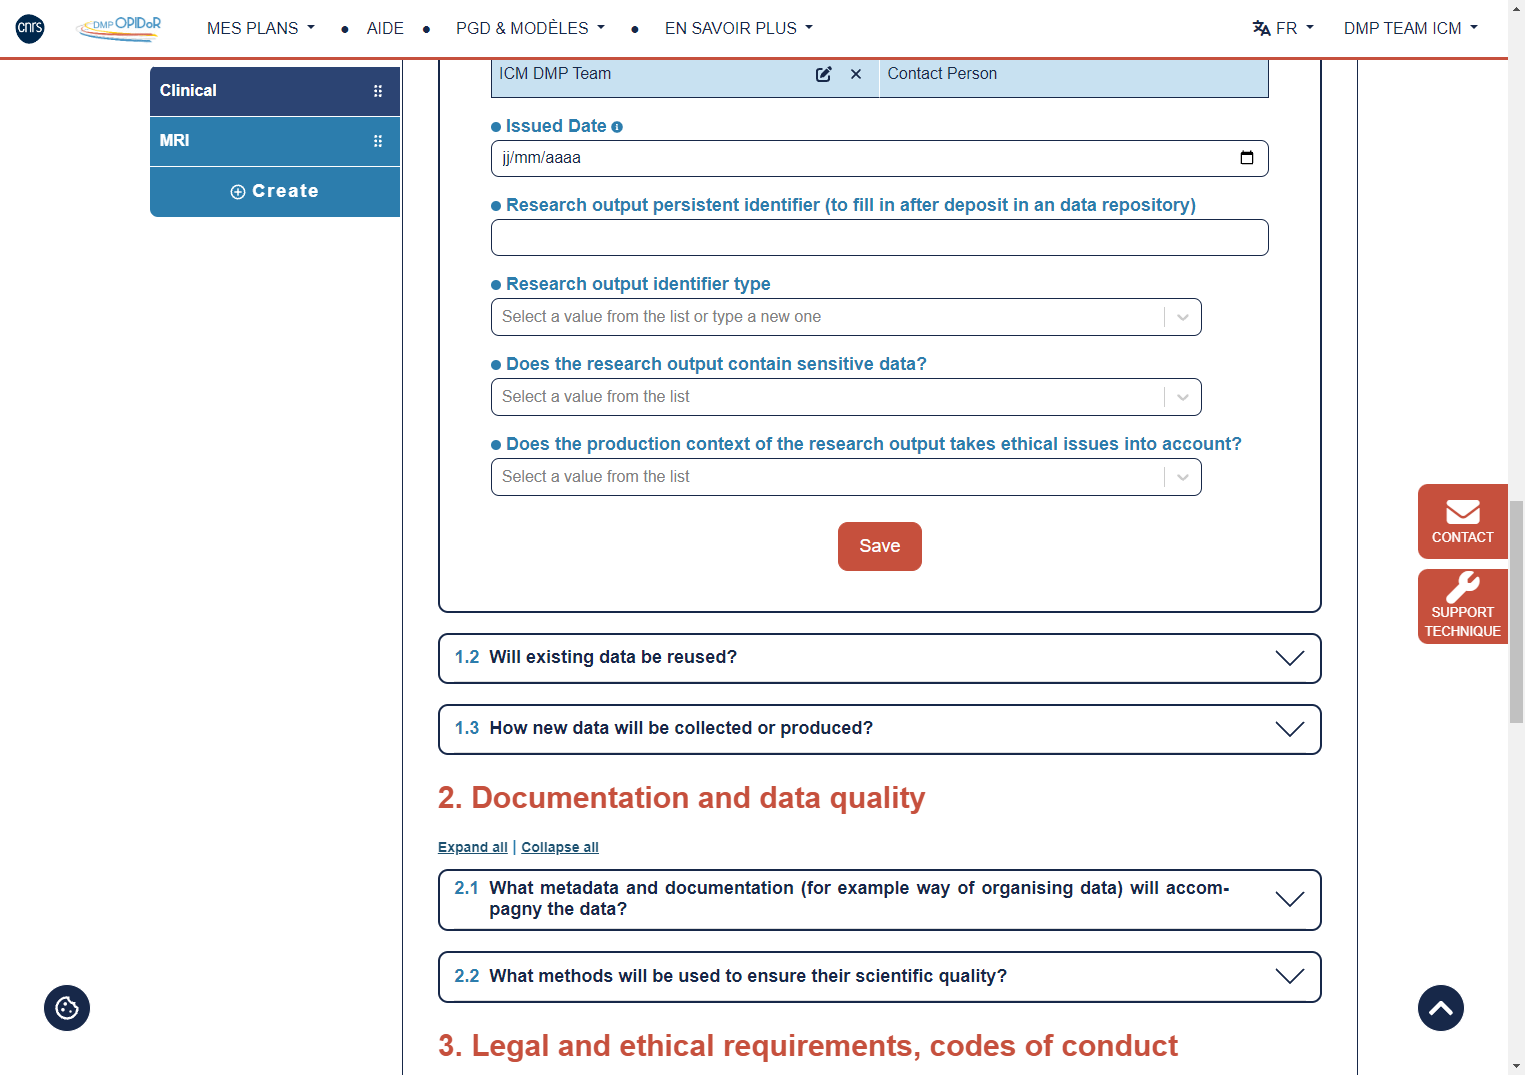Click the CNRS logo icon
Image resolution: width=1525 pixels, height=1075 pixels.
click(x=30, y=28)
